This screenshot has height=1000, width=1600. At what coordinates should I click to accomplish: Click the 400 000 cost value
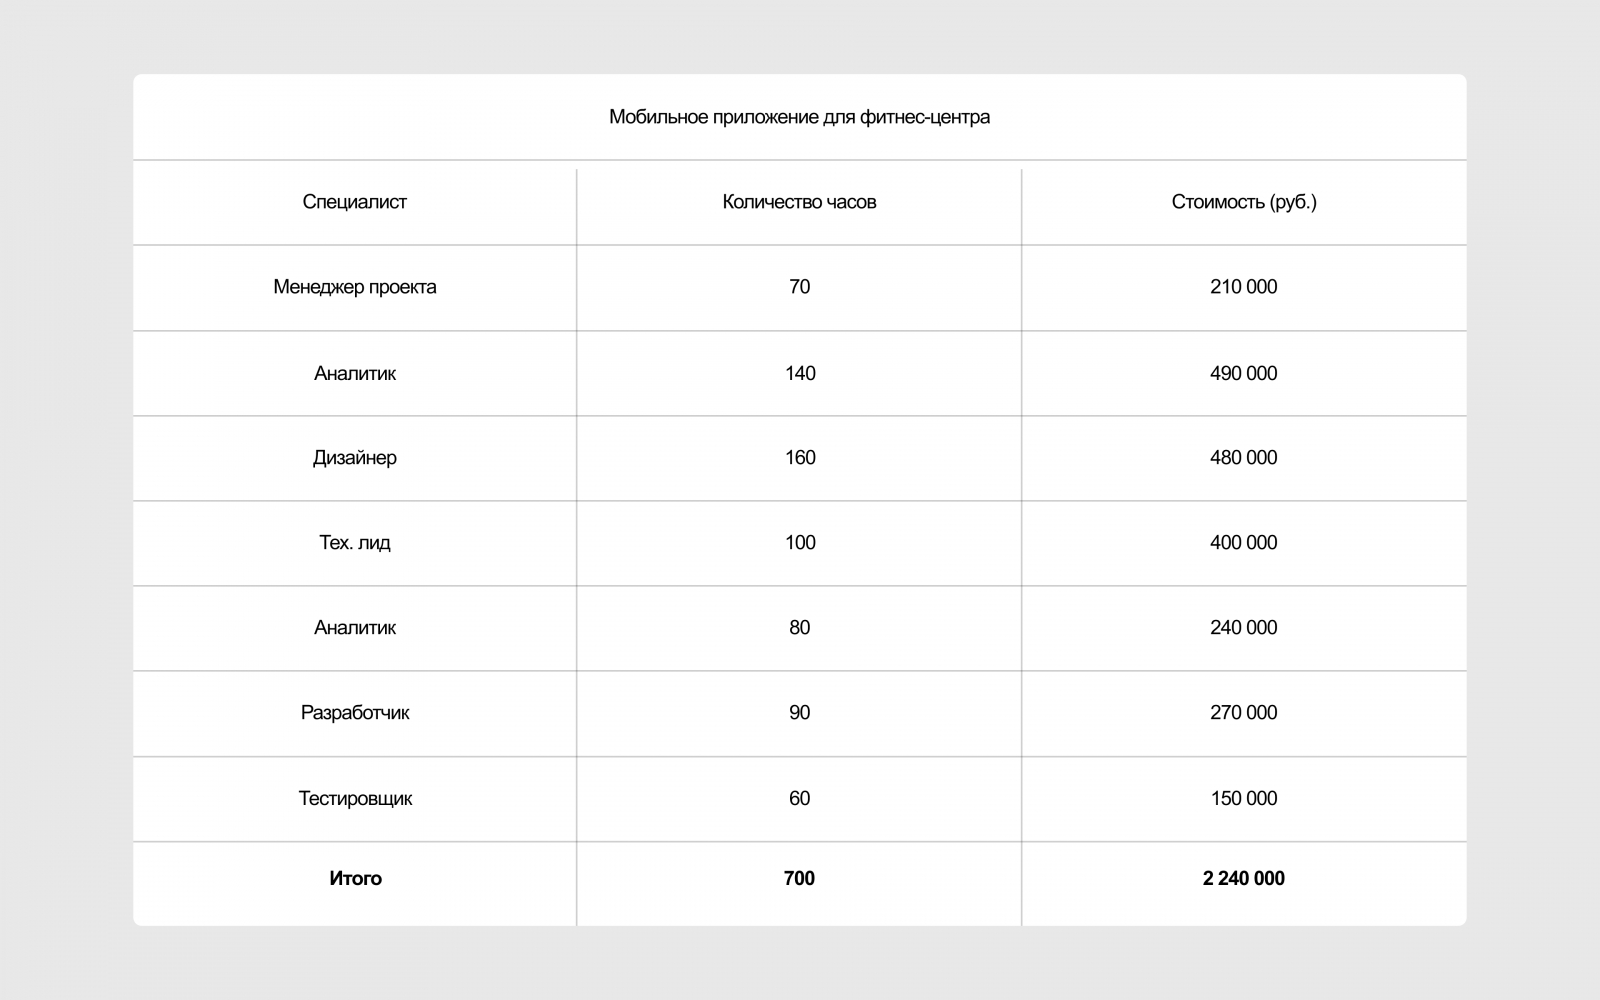point(1243,543)
